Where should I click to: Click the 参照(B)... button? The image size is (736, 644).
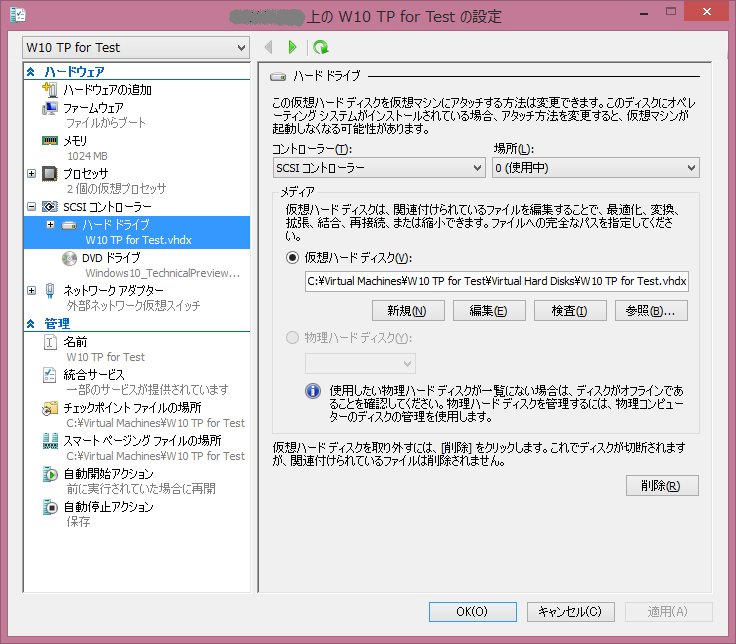point(651,311)
